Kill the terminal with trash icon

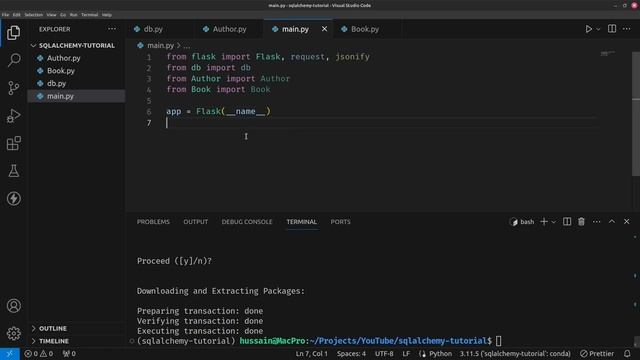[x=581, y=222]
